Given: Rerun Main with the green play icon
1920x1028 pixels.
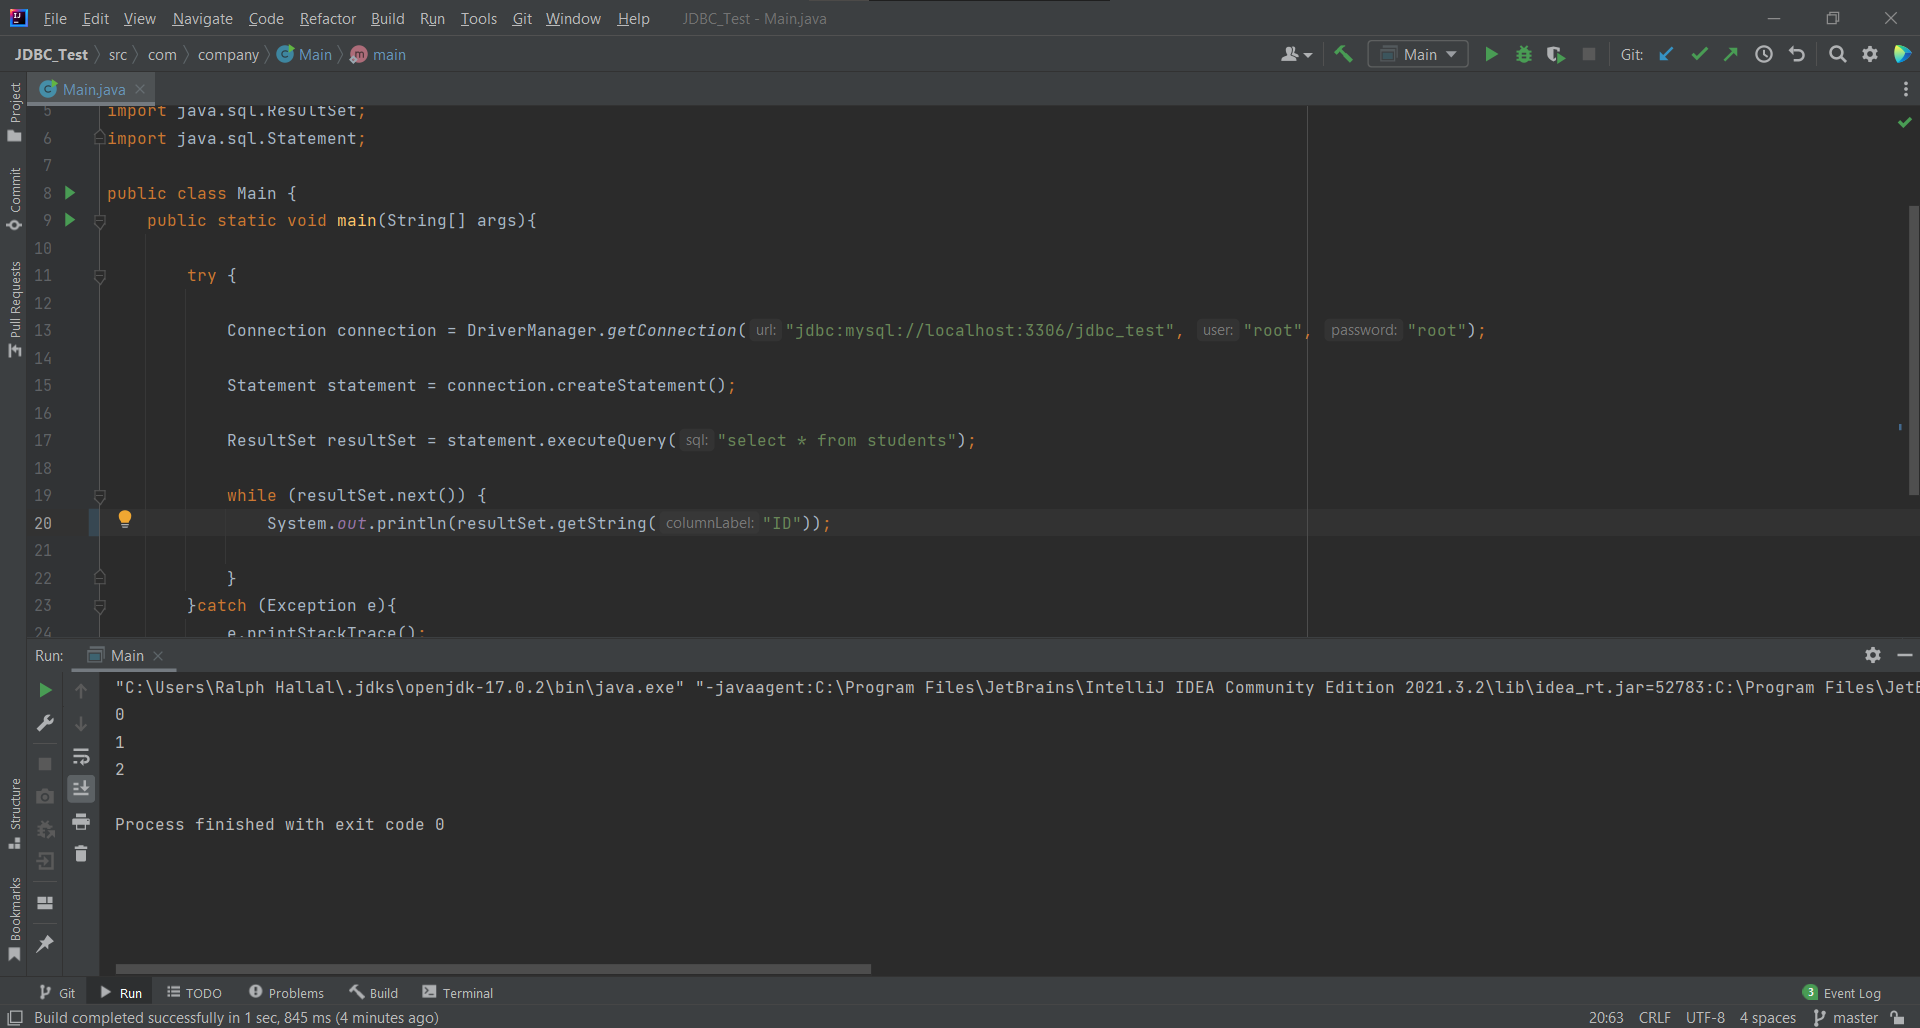Looking at the screenshot, I should click(x=44, y=689).
